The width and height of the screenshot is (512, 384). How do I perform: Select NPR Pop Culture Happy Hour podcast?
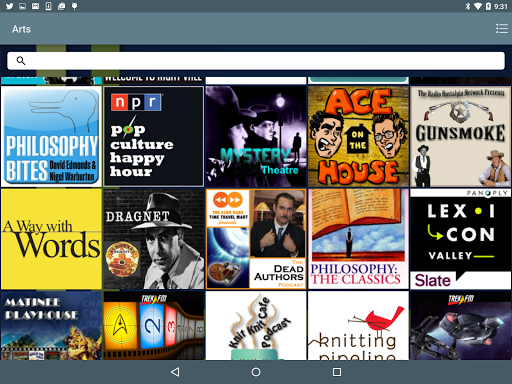click(x=154, y=136)
